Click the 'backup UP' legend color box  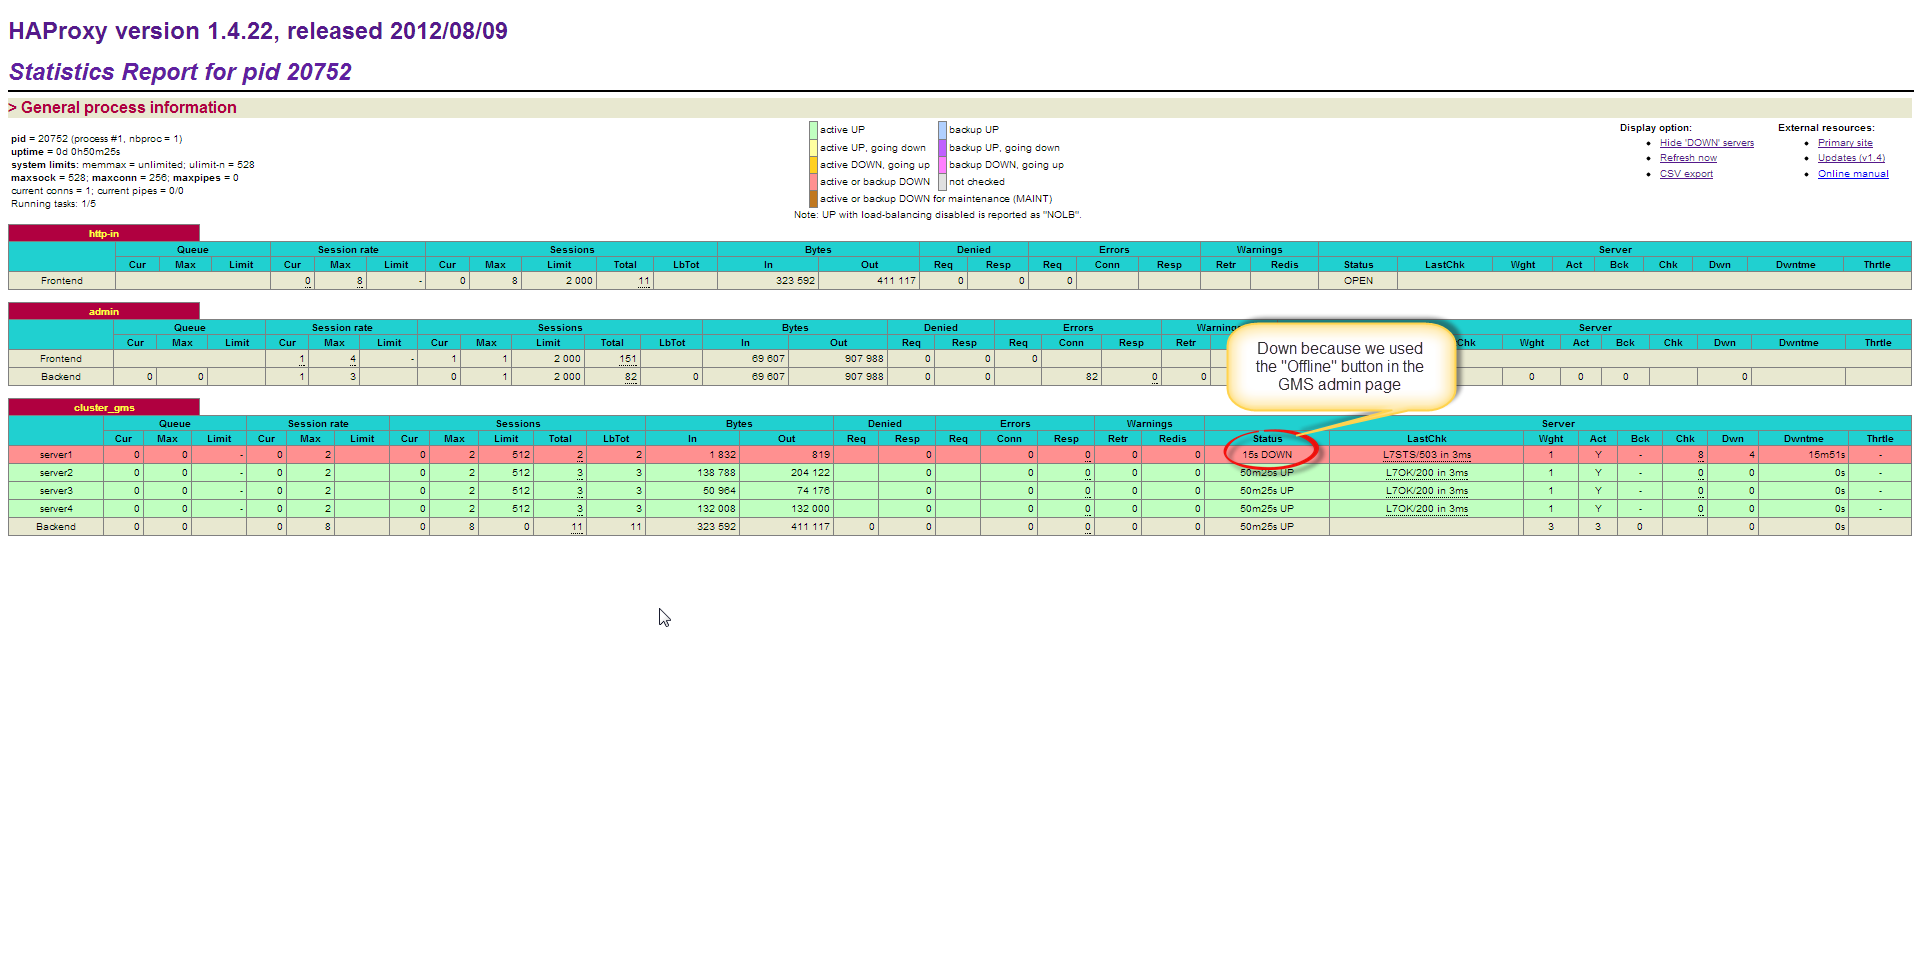[x=942, y=130]
